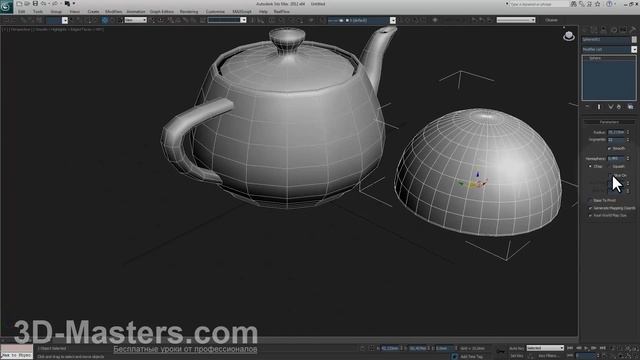Image resolution: width=640 pixels, height=360 pixels.
Task: Activate the Select and Rotate tool
Action: tap(113, 20)
